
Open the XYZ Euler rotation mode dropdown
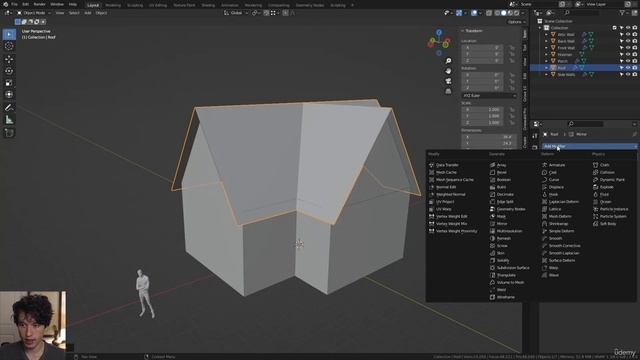point(489,96)
